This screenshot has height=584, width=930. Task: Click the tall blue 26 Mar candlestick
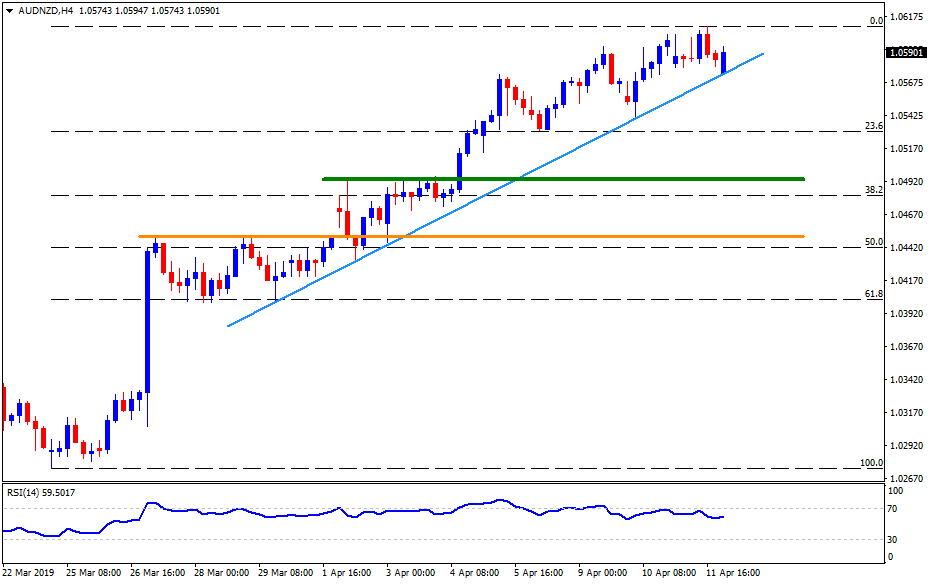pos(147,320)
